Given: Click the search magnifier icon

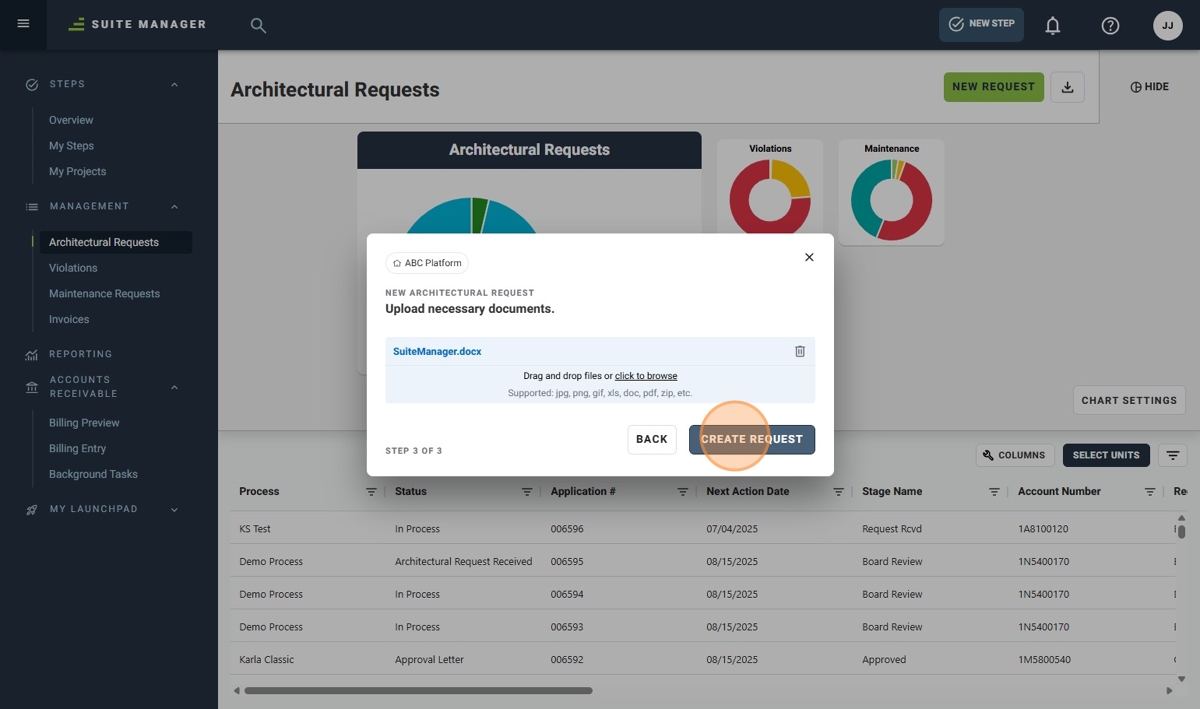Looking at the screenshot, I should (258, 25).
